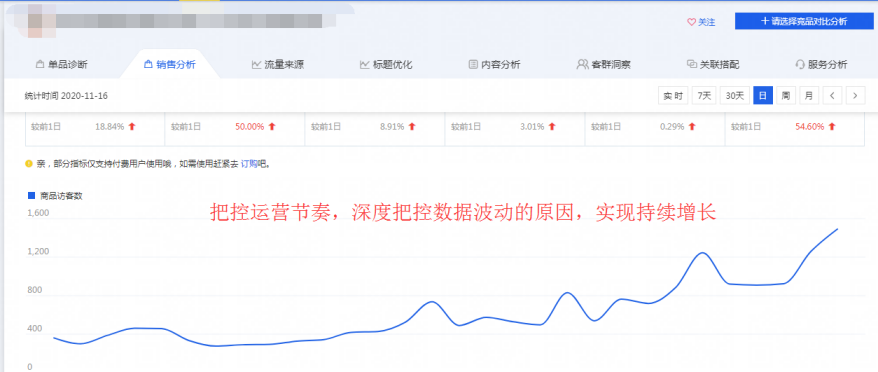This screenshot has width=878, height=372.
Task: Choose the 周 period button
Action: tap(786, 96)
